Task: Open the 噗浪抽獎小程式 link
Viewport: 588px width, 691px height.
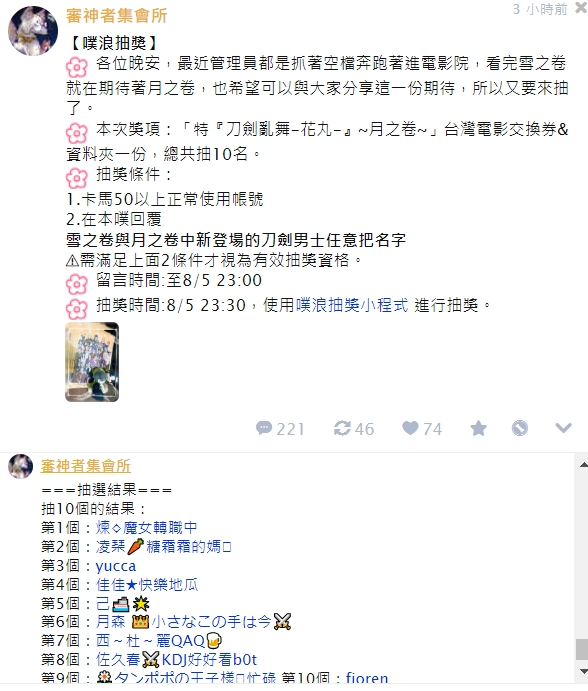Action: click(352, 305)
